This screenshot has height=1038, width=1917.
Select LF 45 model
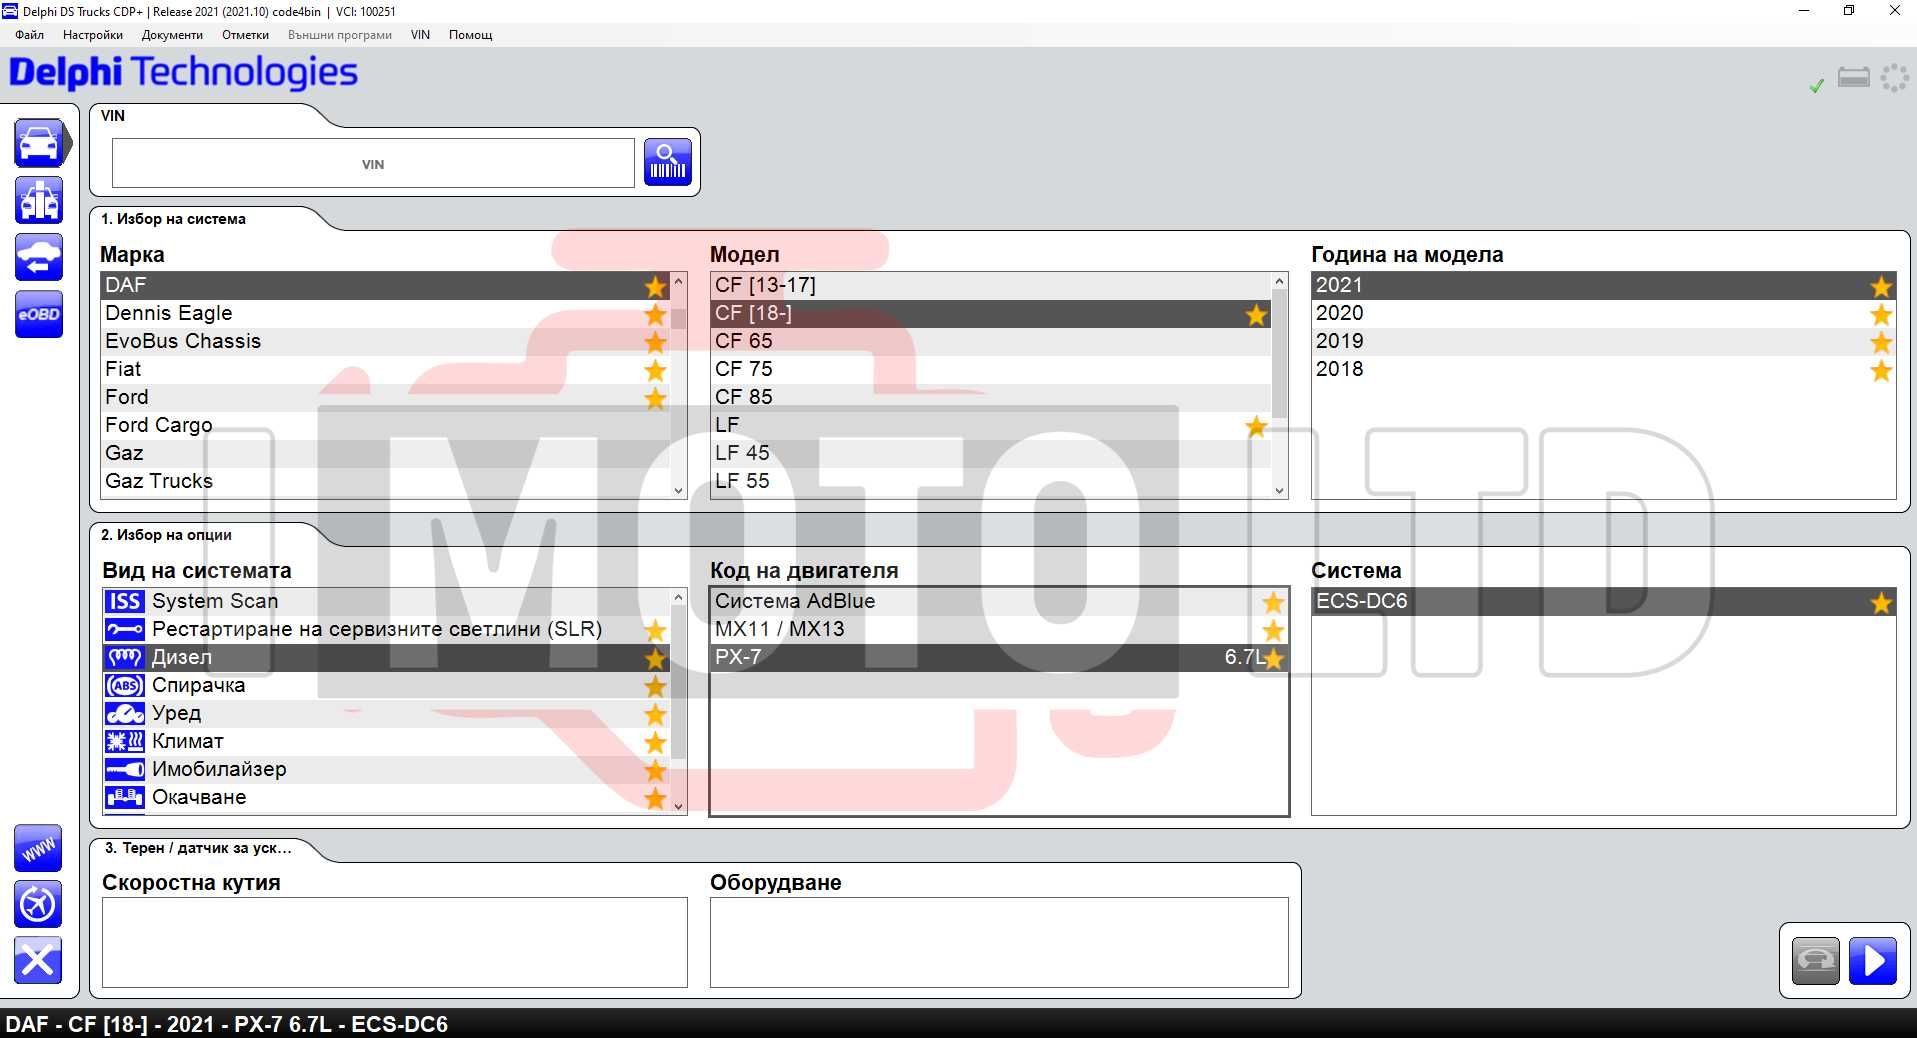click(990, 453)
